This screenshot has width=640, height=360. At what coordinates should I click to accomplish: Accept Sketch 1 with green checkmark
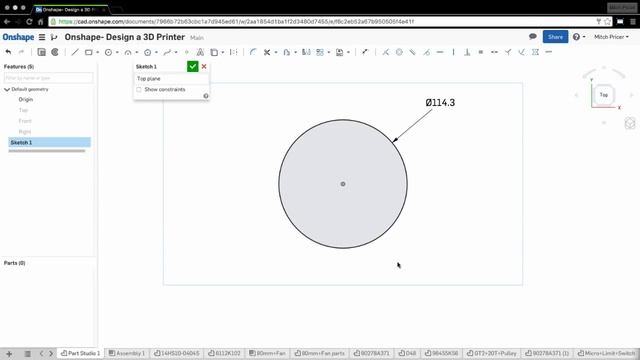(x=192, y=67)
